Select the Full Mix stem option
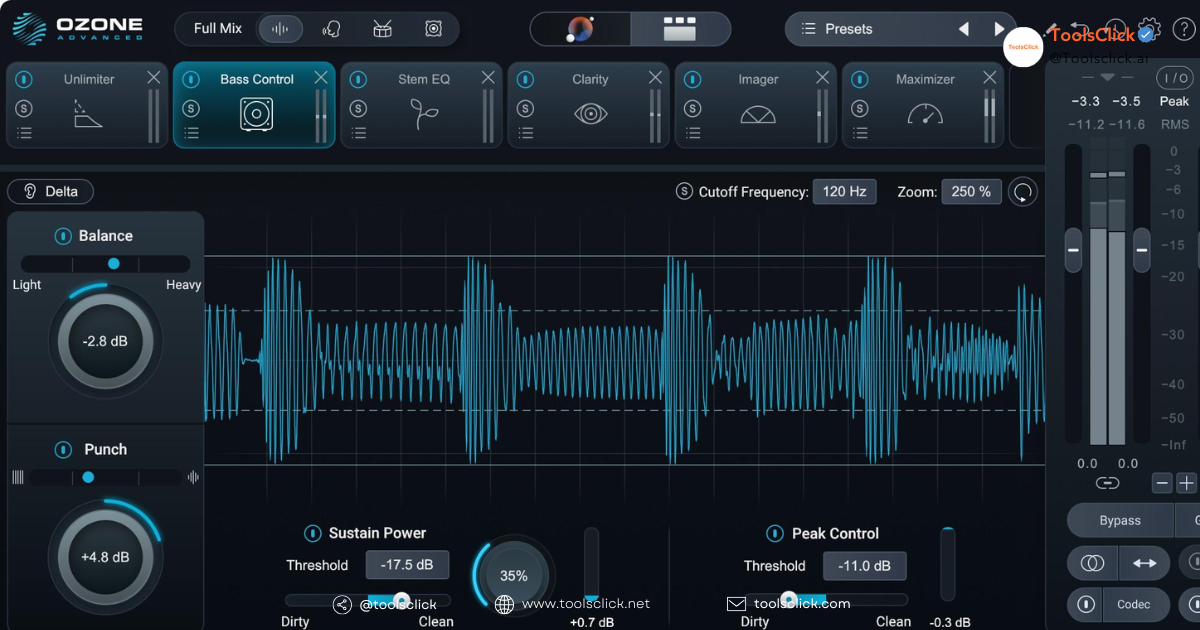Viewport: 1200px width, 630px height. 217,29
